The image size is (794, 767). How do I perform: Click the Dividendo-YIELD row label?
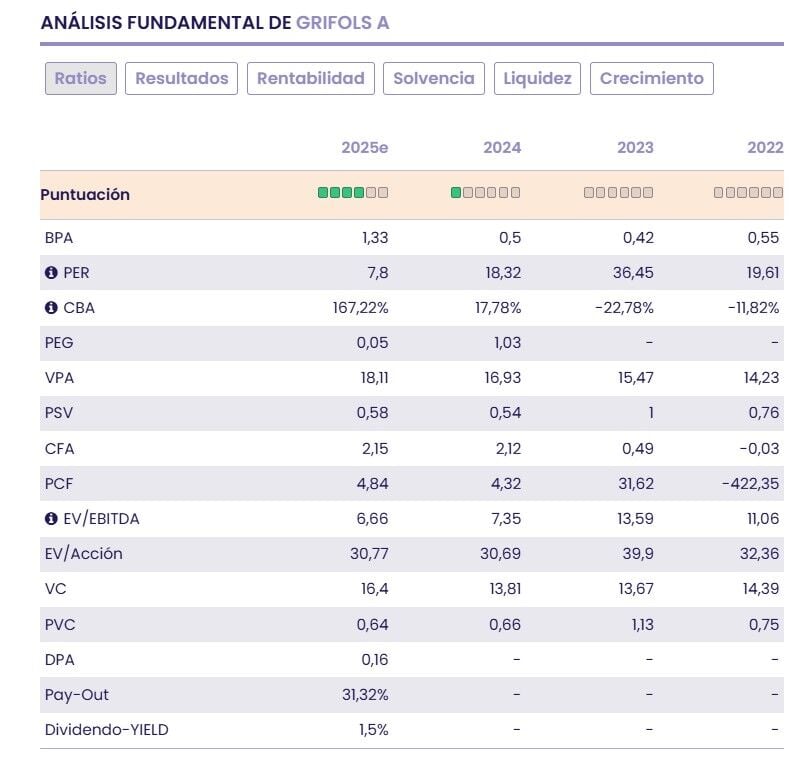(x=107, y=730)
